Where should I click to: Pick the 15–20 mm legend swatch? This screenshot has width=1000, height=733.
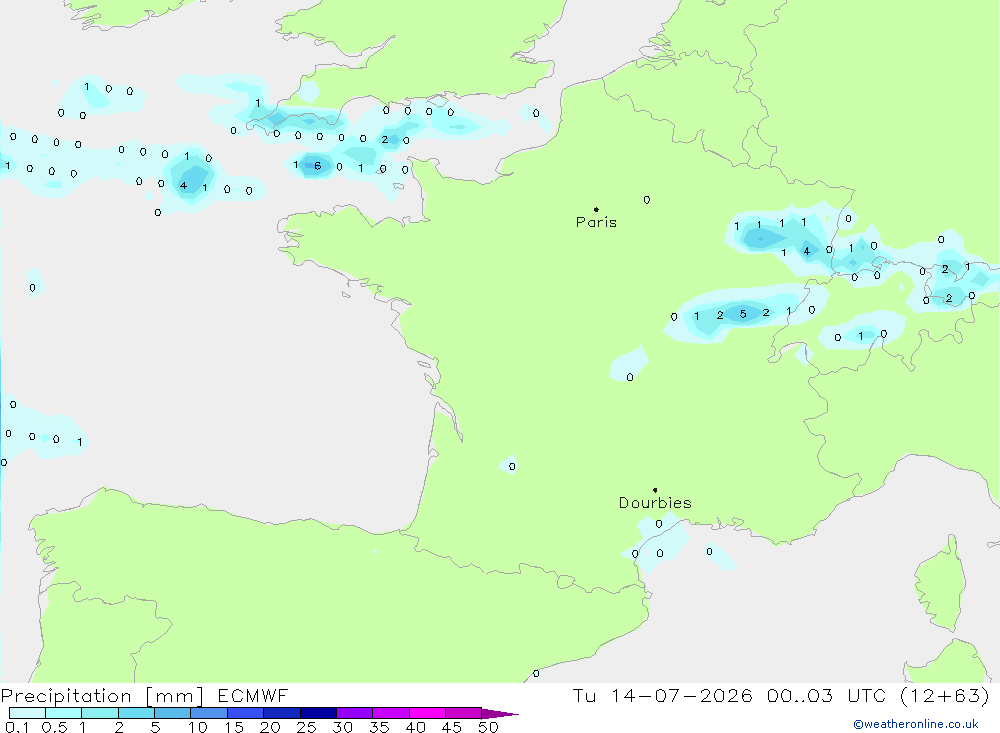[x=245, y=713]
